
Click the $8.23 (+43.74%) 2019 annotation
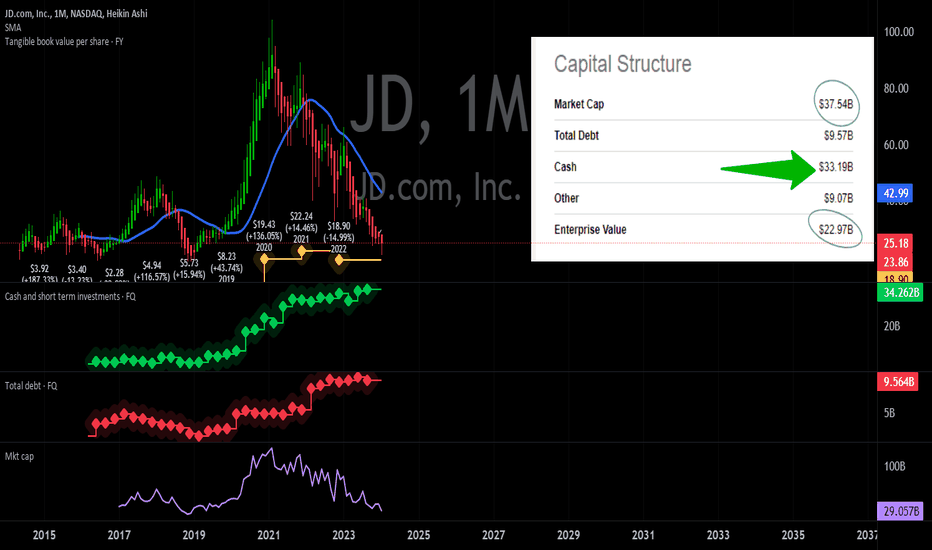point(226,268)
